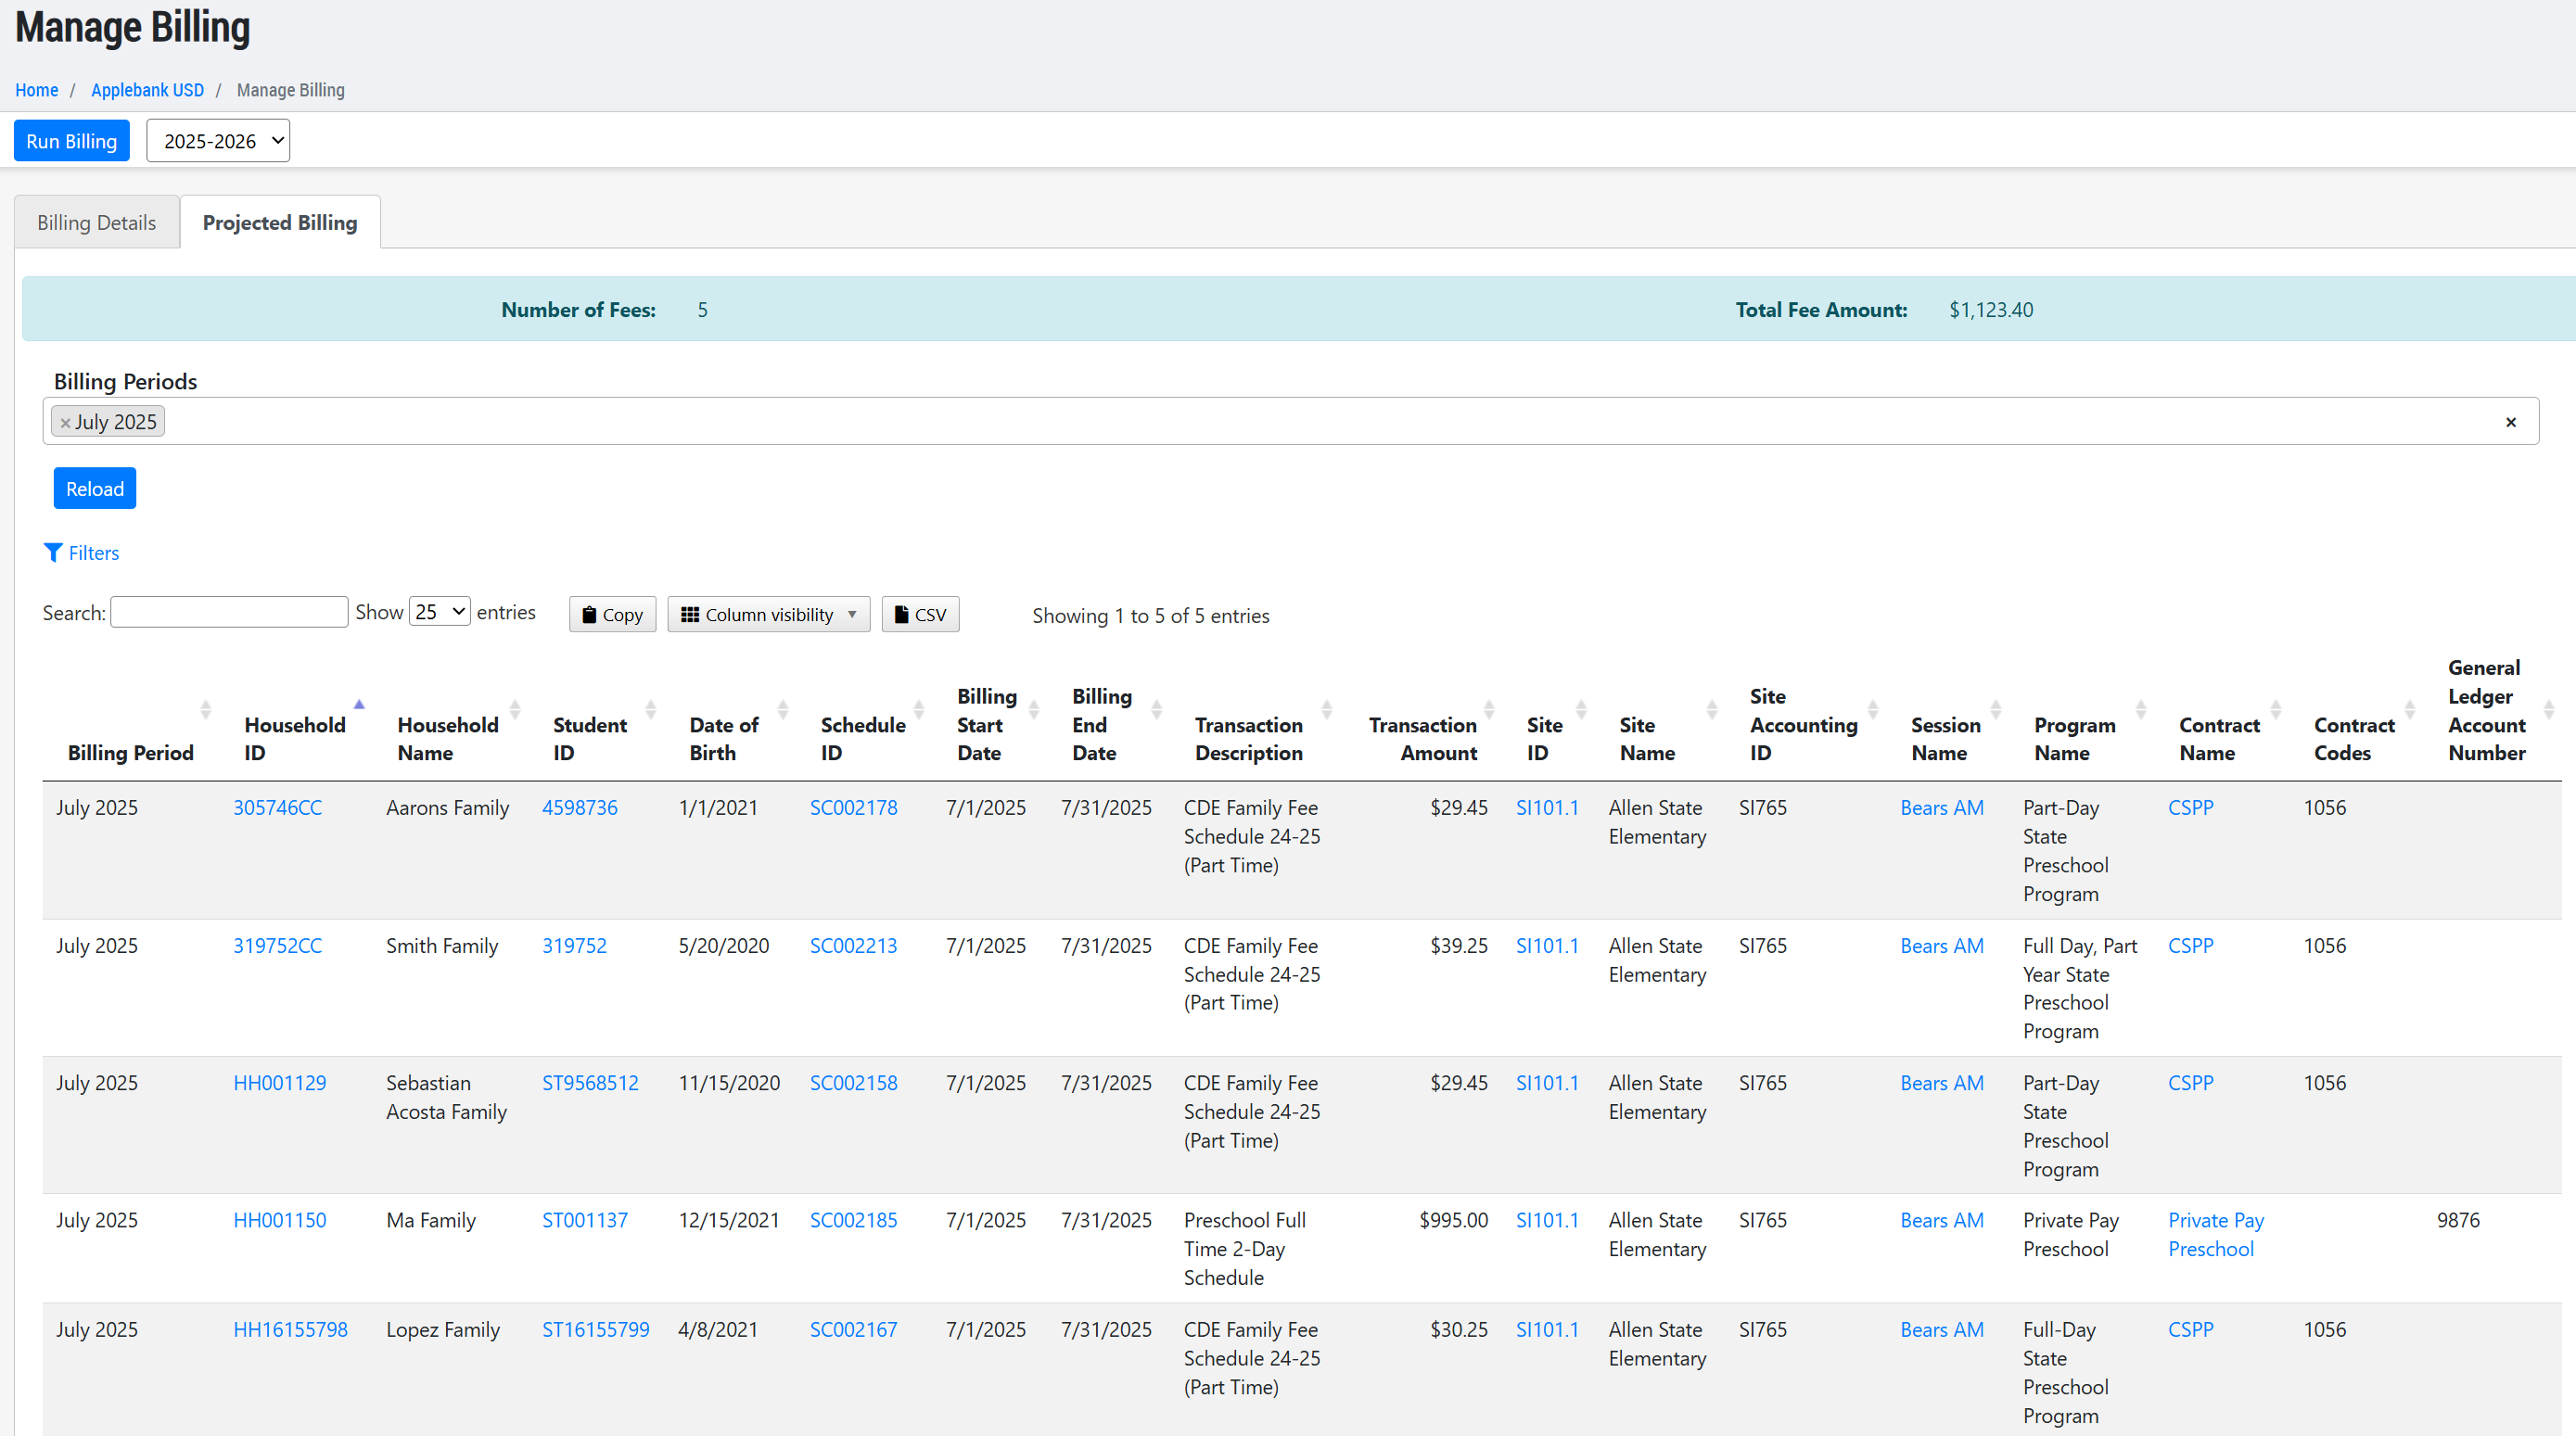Select the Projected Billing tab
Image resolution: width=2576 pixels, height=1436 pixels.
(279, 223)
